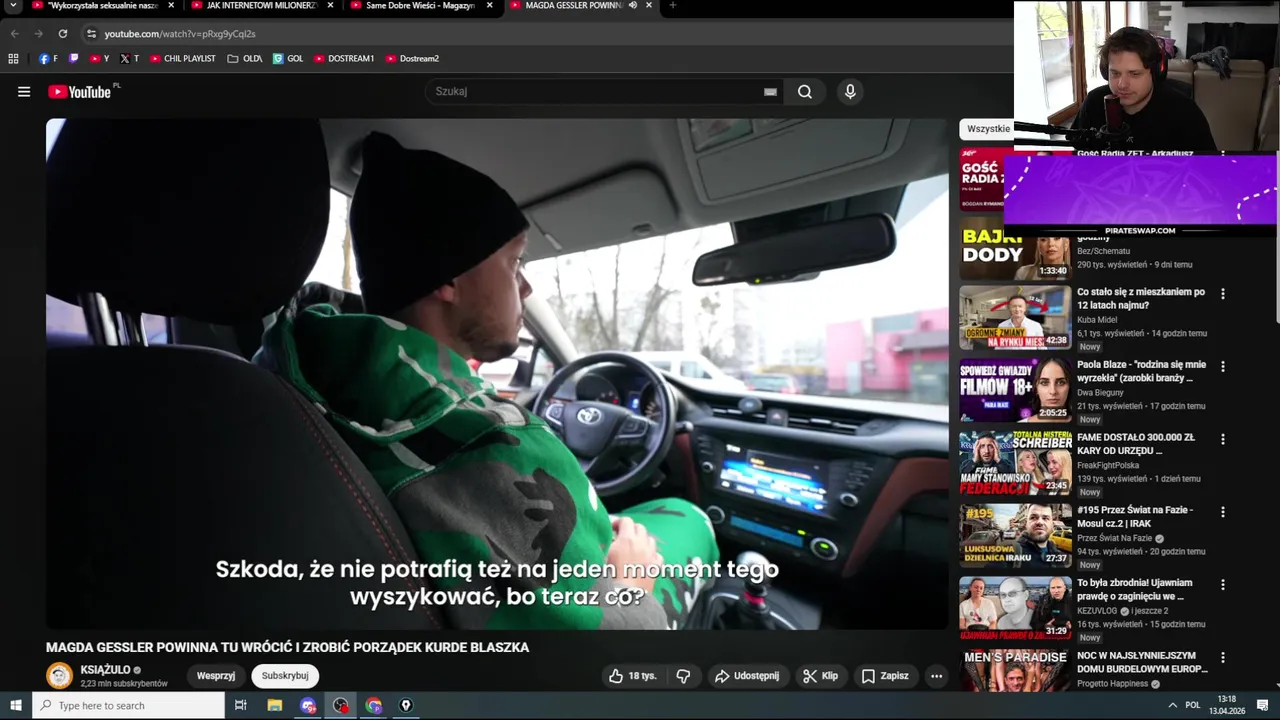Open the Facebook F bookmark
Screen dimensions: 1280x720
(x=48, y=59)
